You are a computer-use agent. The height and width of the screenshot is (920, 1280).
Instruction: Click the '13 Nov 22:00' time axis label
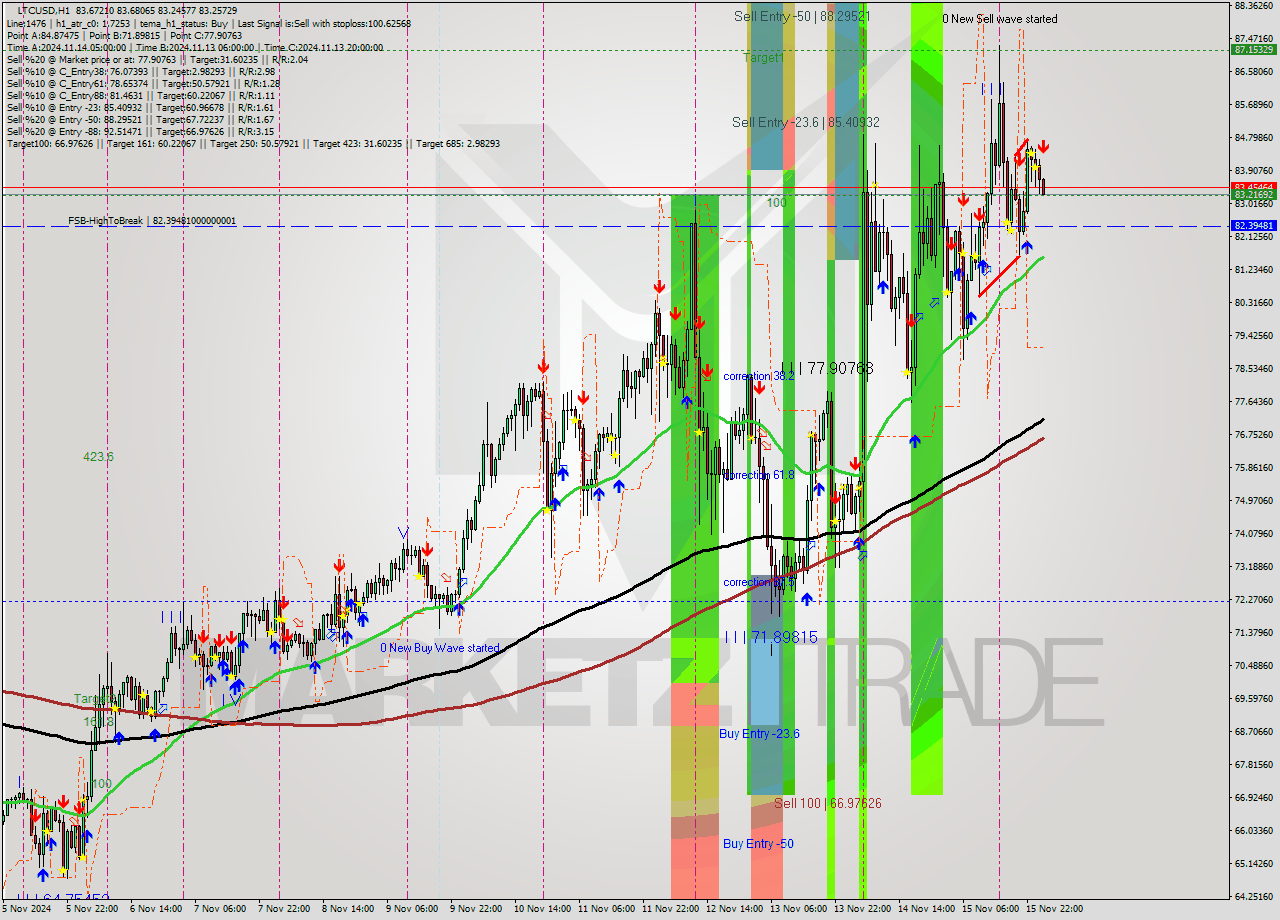coord(862,910)
